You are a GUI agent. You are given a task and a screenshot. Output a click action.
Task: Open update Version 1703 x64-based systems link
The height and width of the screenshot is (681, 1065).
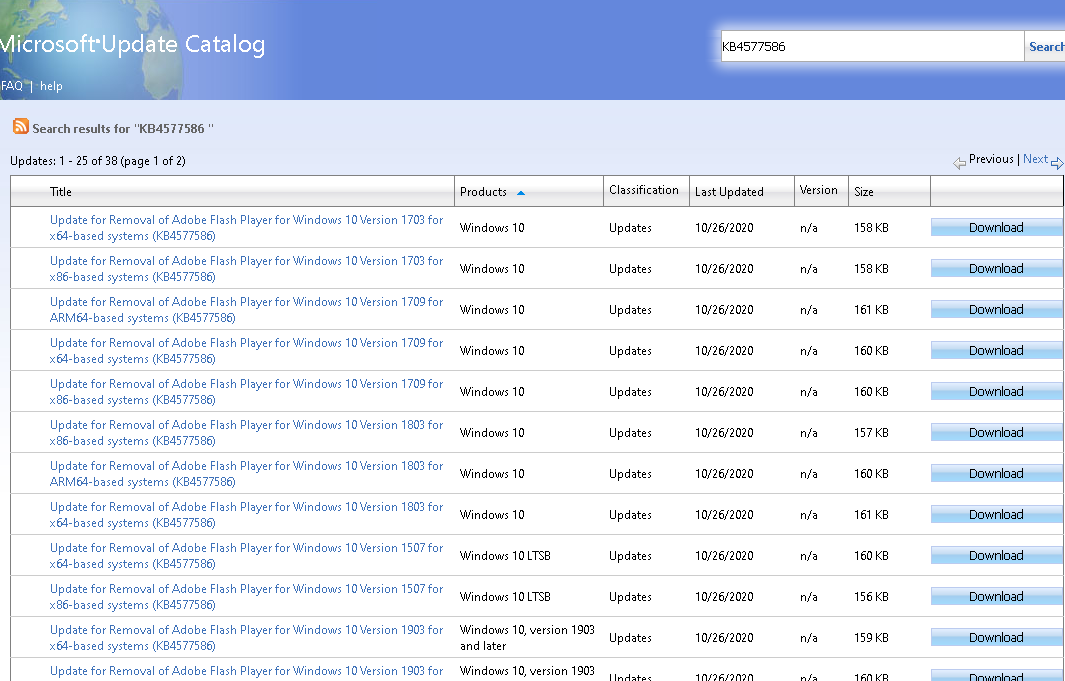(247, 227)
